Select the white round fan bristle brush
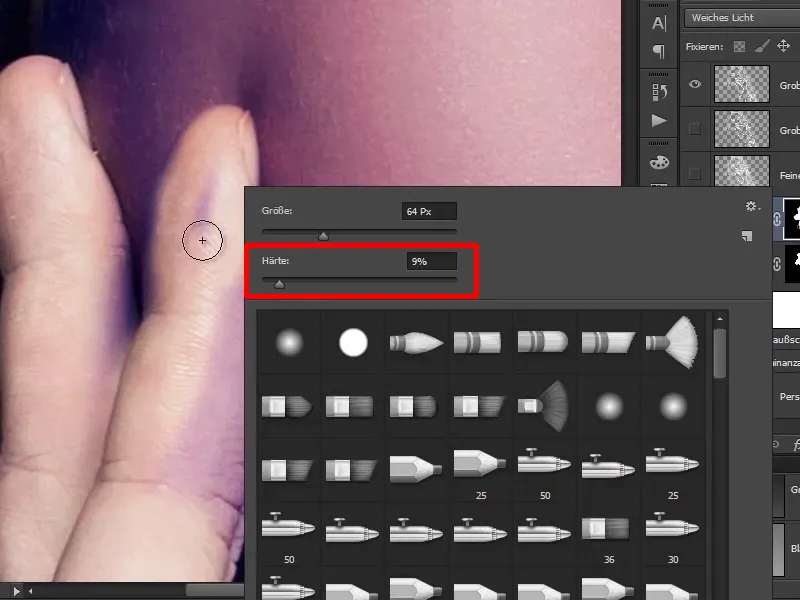The image size is (800, 600). click(672, 342)
